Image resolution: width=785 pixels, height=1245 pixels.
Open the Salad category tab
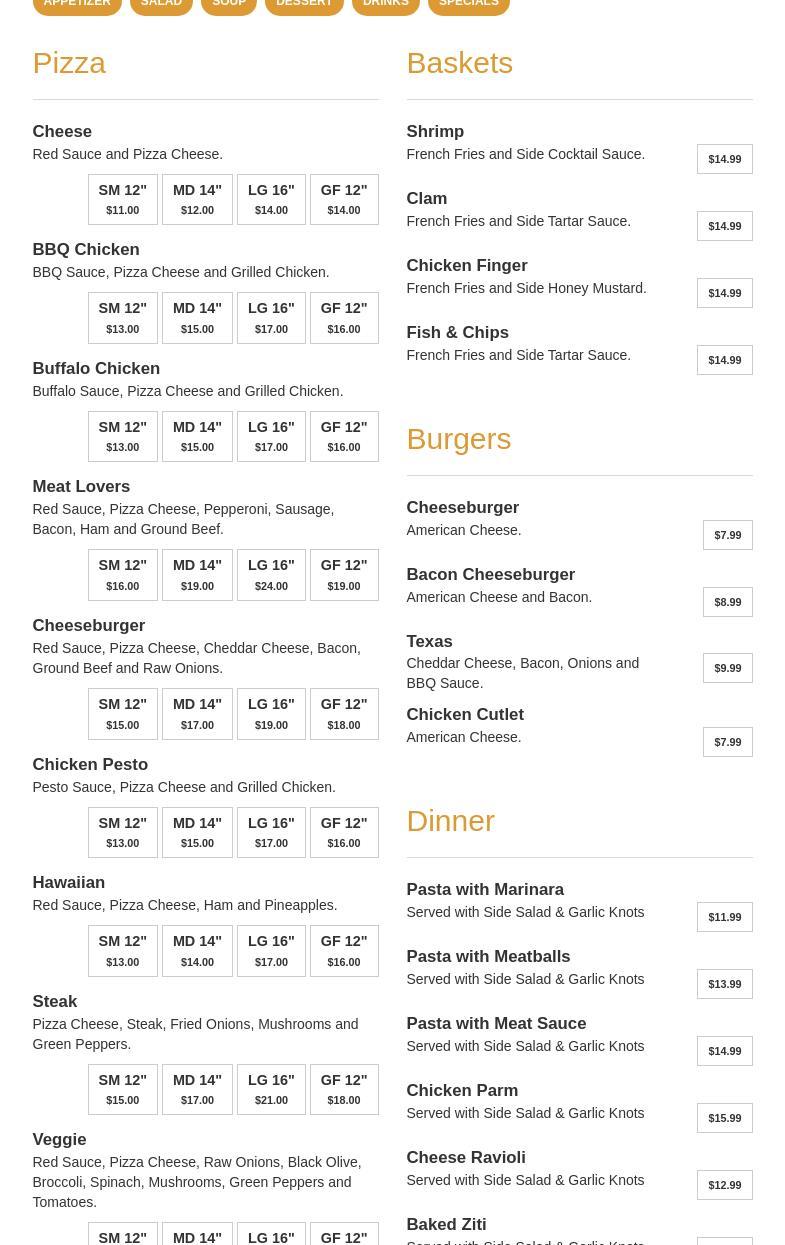pos(161,4)
